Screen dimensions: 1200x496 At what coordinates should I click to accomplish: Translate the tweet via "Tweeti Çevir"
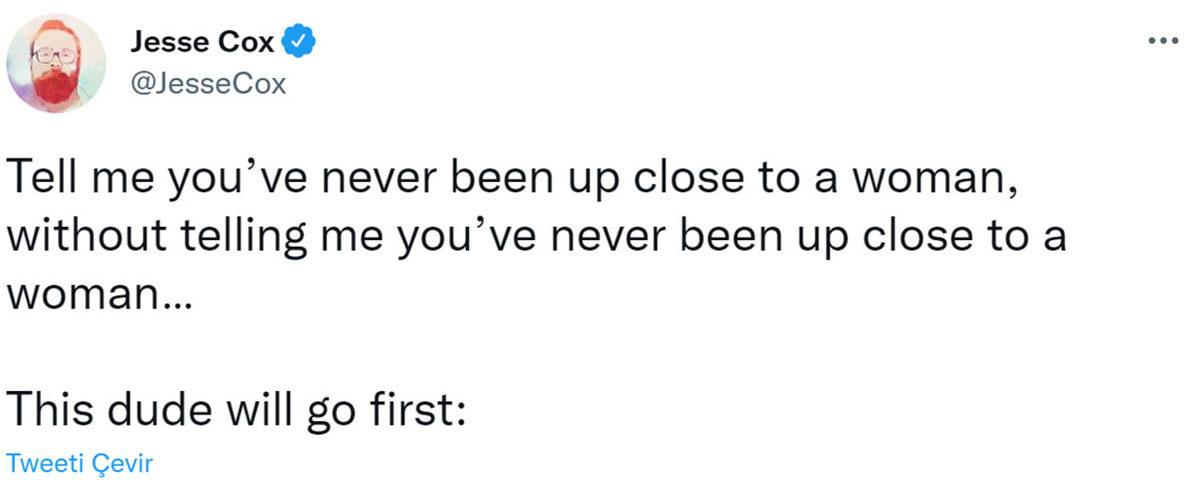[81, 464]
